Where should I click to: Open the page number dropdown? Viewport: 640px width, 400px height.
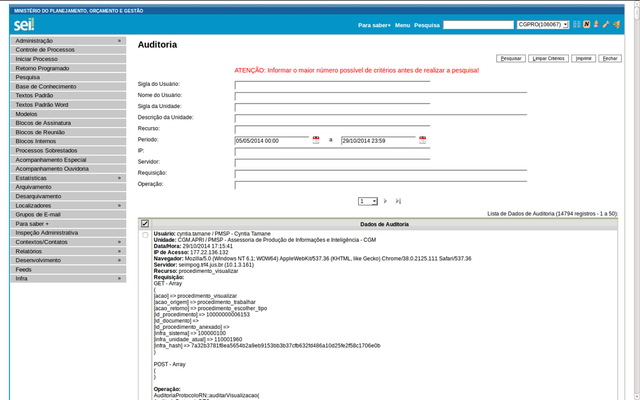(368, 201)
